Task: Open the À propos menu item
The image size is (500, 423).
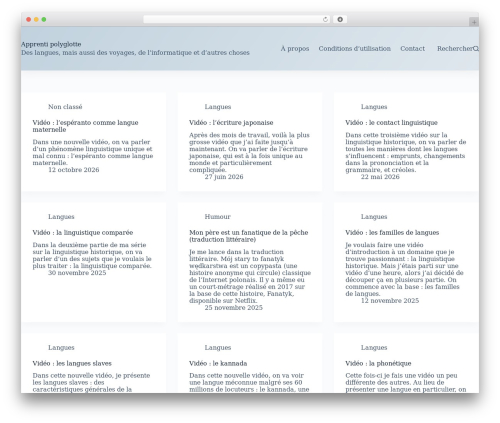Action: pos(295,49)
